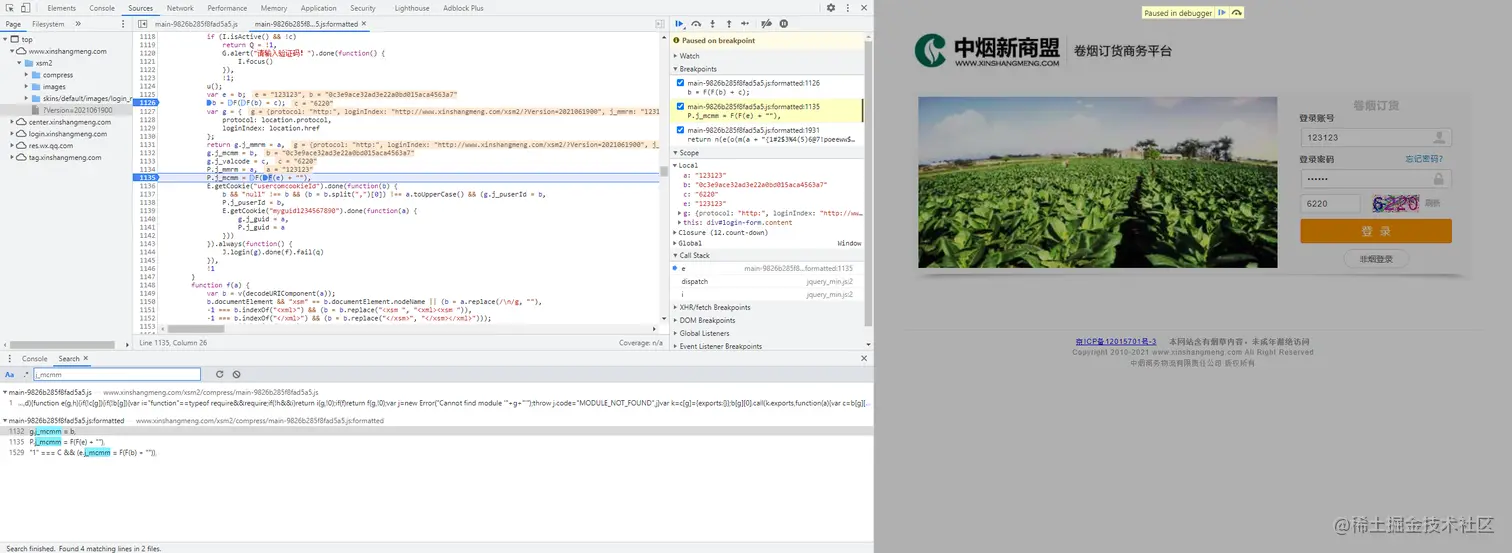The image size is (1512, 553).
Task: Refresh the search results
Action: point(220,374)
